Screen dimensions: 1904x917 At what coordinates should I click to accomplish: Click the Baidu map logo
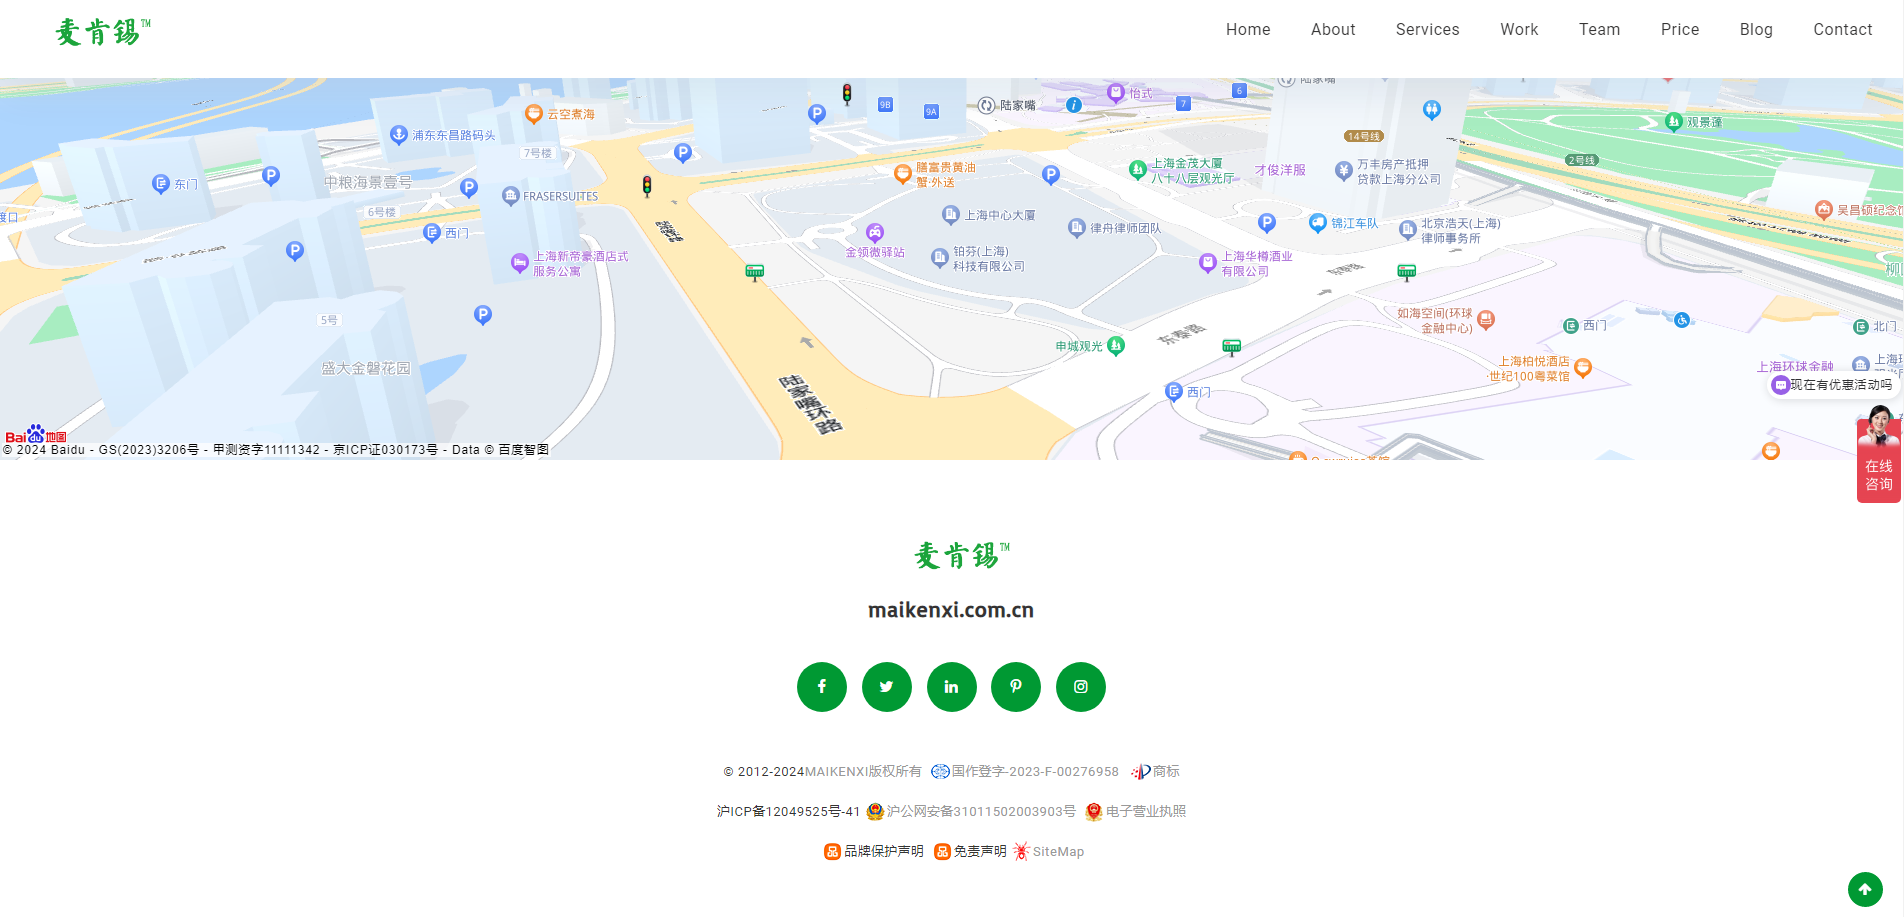click(x=36, y=436)
